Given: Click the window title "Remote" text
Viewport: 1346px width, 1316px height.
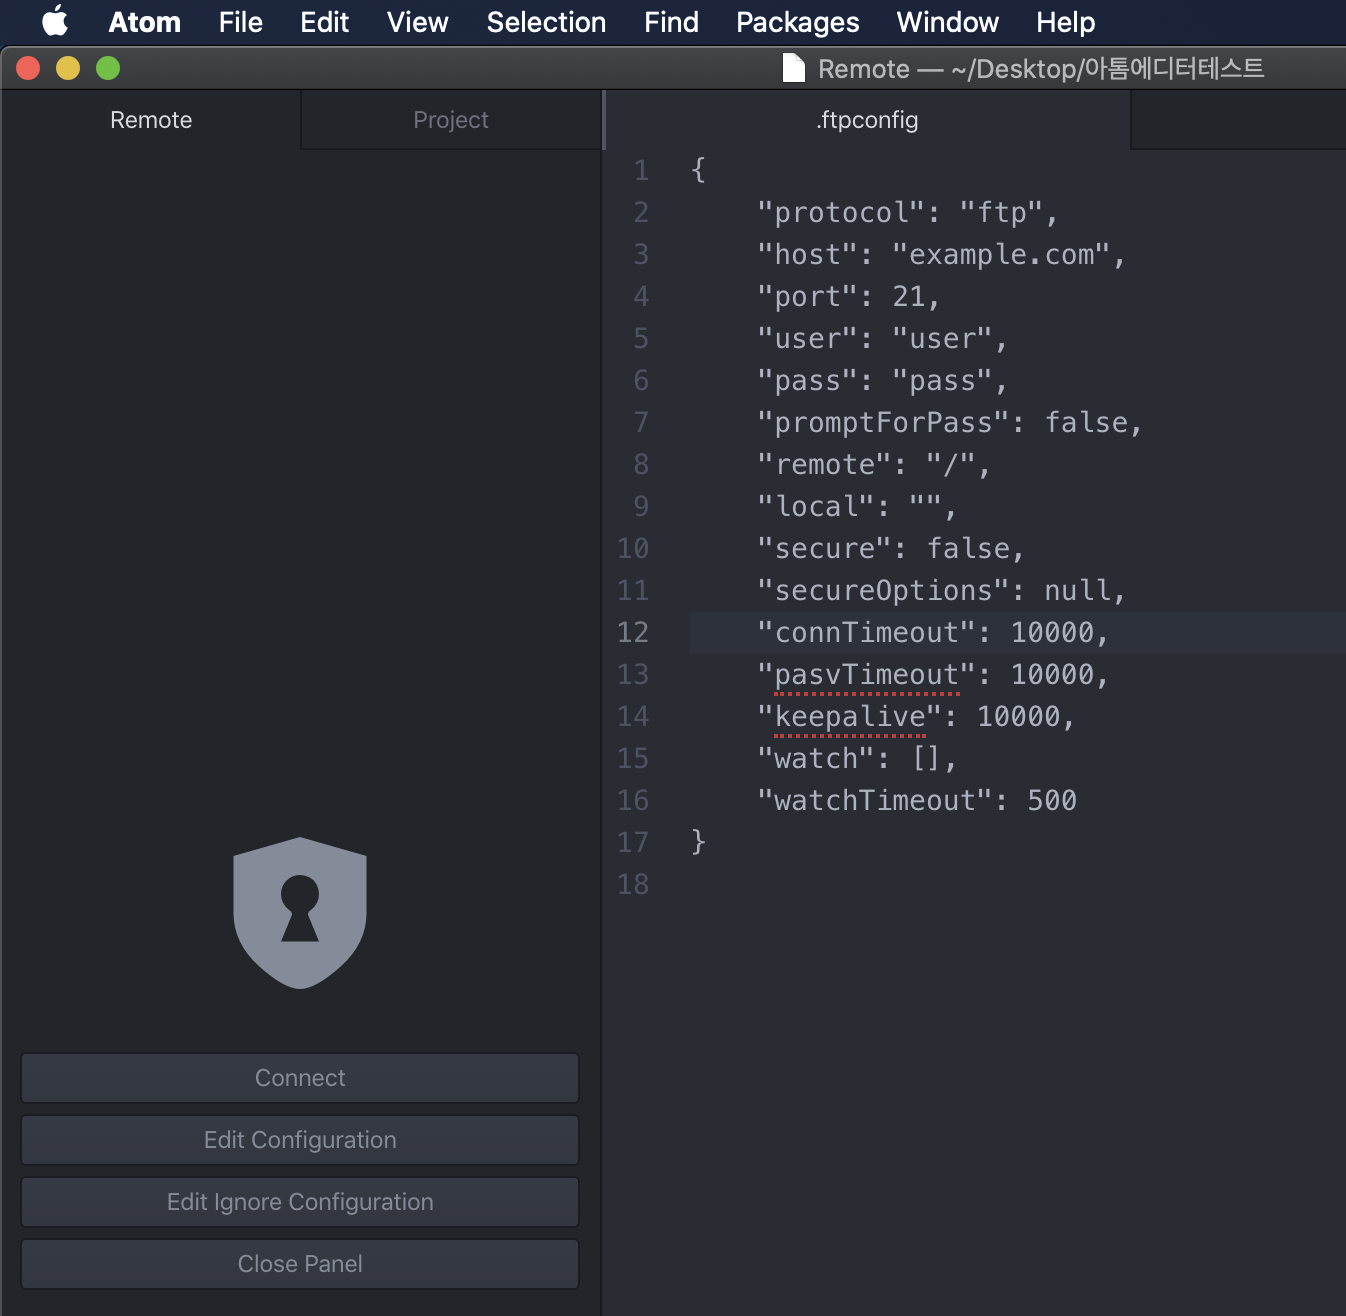Looking at the screenshot, I should point(864,69).
